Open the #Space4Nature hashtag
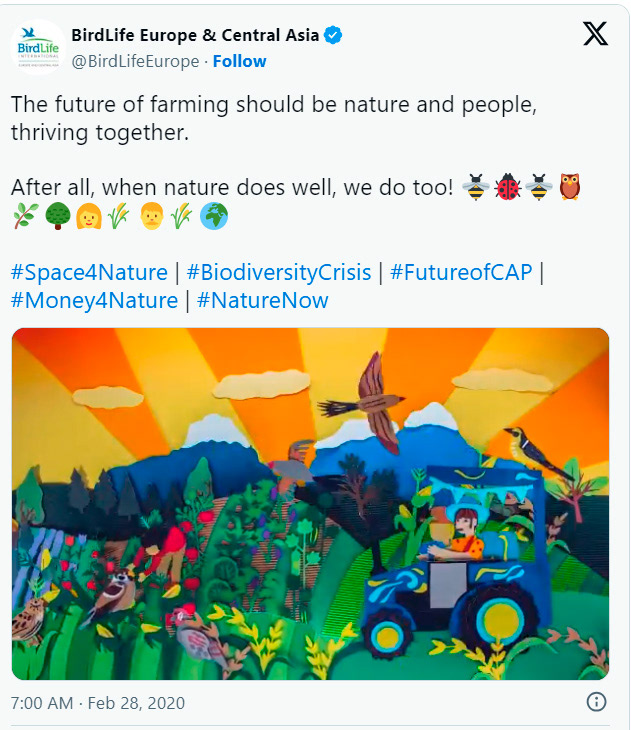Viewport: 631px width, 730px height. [x=89, y=272]
